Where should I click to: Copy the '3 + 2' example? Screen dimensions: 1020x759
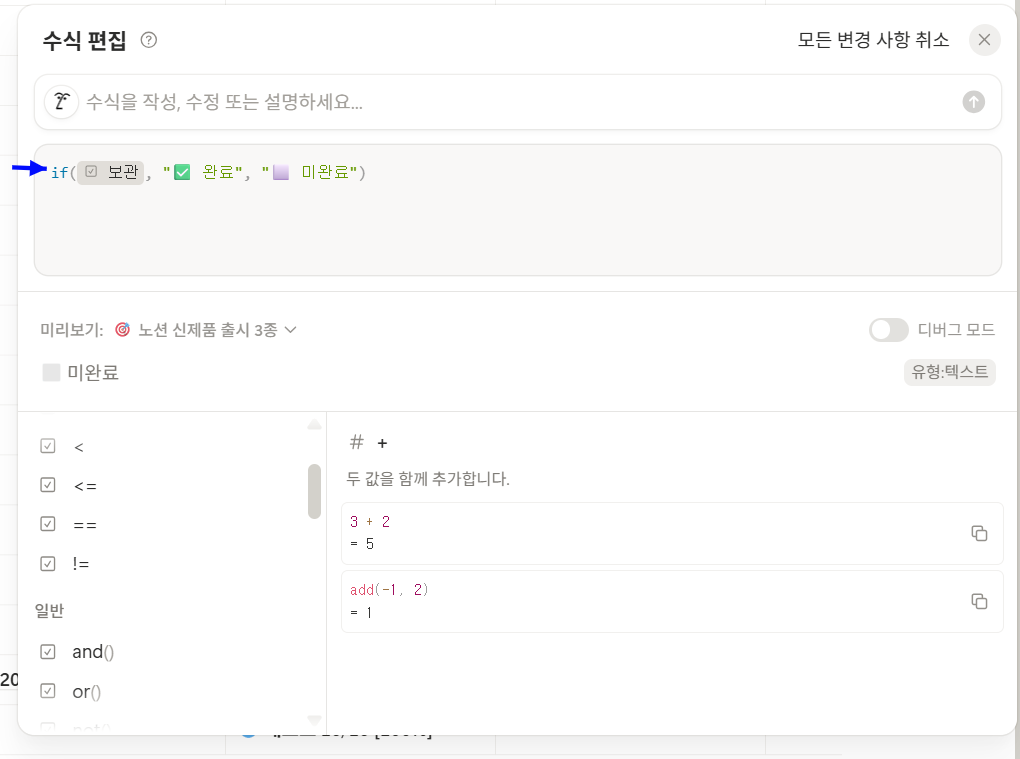979,533
